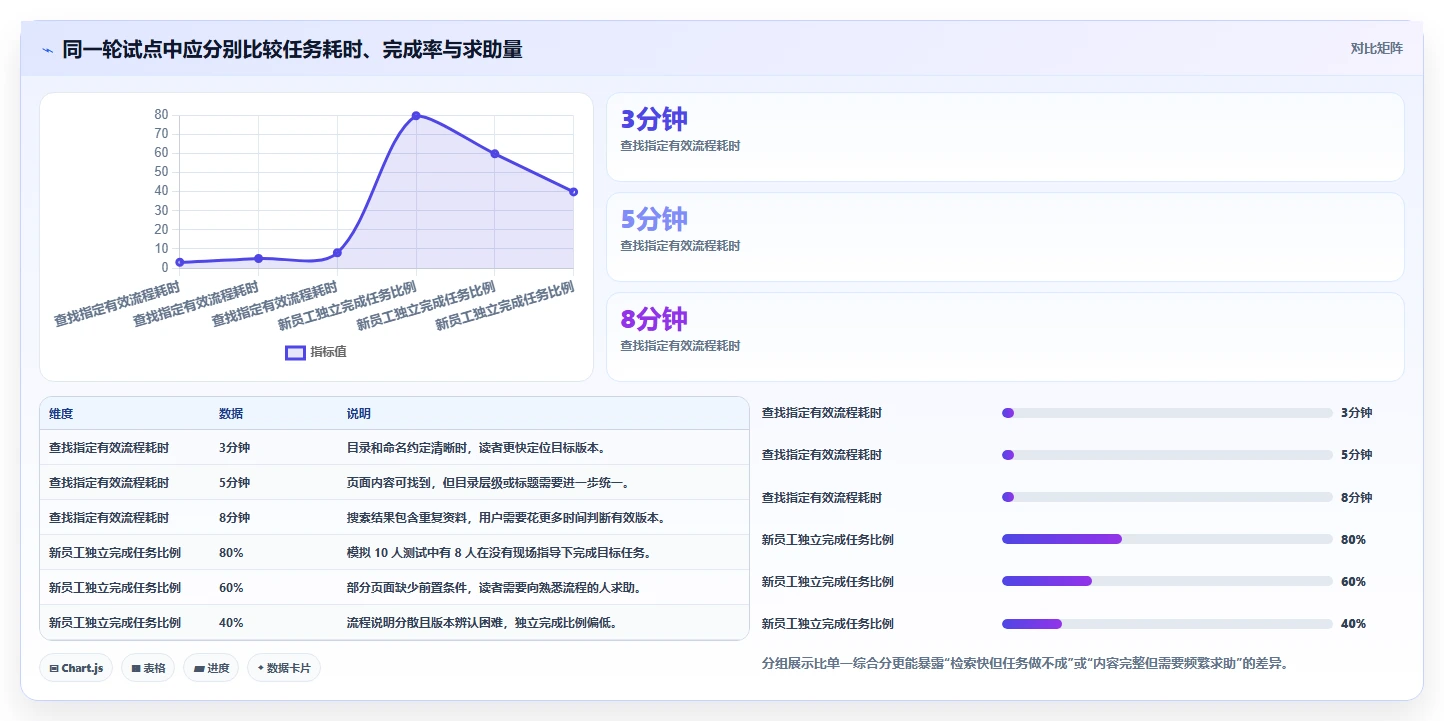Click the page title "同一轮试点中应分别比较任务耗时、完成率与求助量"
The image size is (1444, 721).
click(x=292, y=49)
